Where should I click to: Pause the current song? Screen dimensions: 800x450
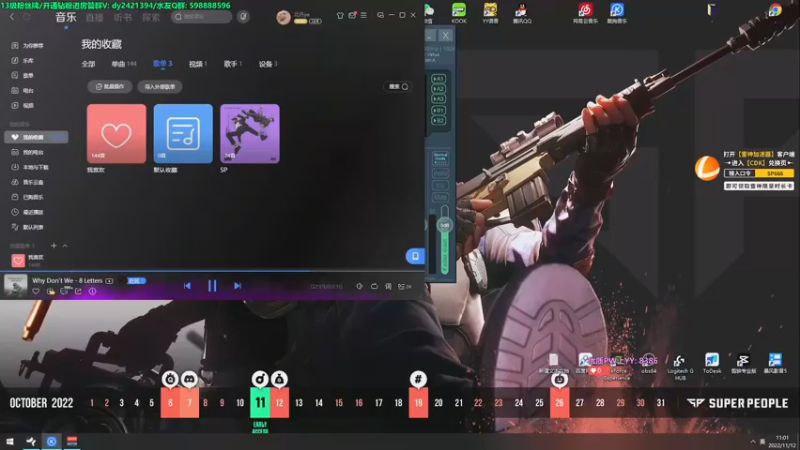[212, 286]
